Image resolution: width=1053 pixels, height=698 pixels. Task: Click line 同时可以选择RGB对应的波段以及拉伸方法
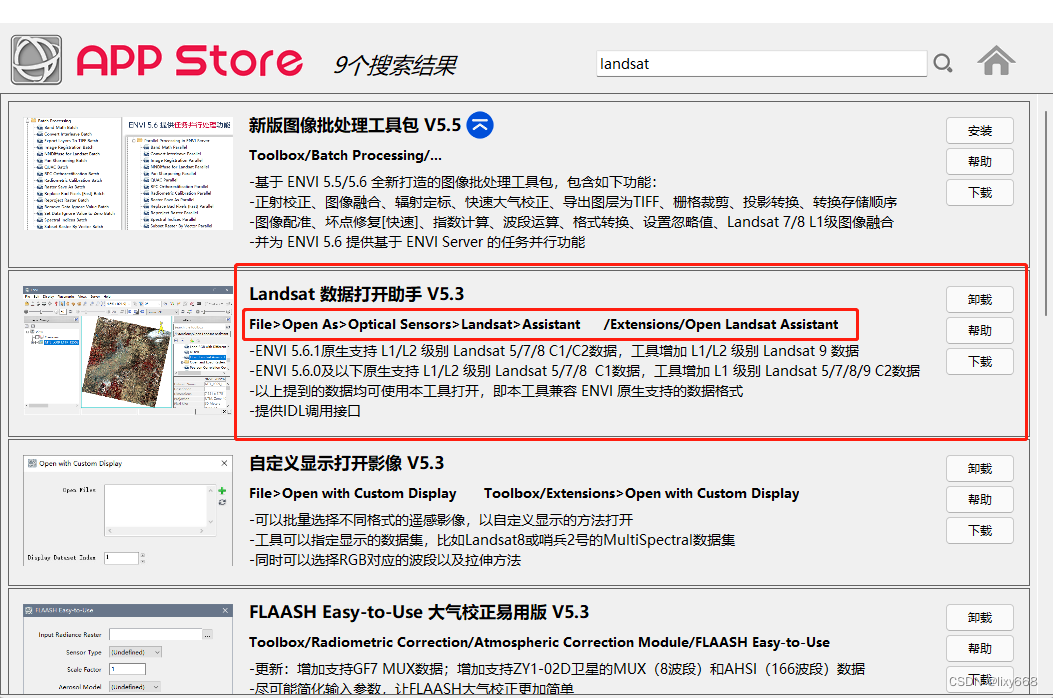[385, 560]
